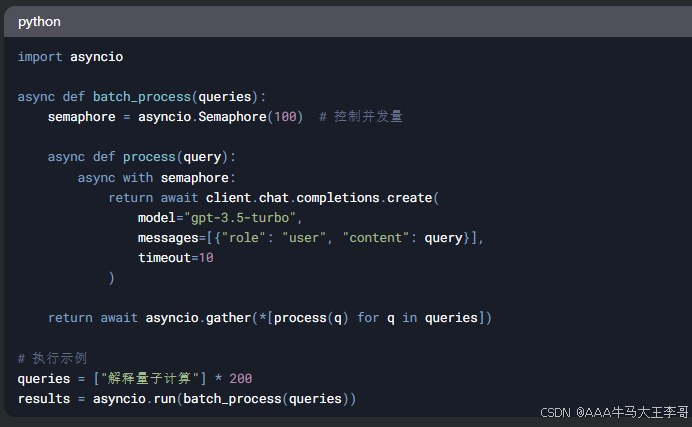This screenshot has height=427, width=692.
Task: Click the comment "# 执行示例"
Action: pos(52,358)
